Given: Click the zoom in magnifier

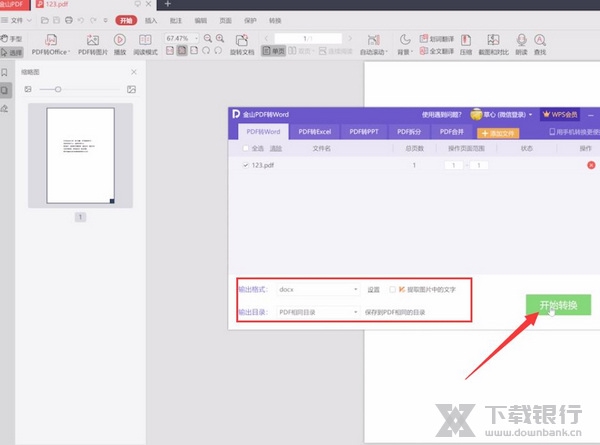Looking at the screenshot, I should 220,38.
